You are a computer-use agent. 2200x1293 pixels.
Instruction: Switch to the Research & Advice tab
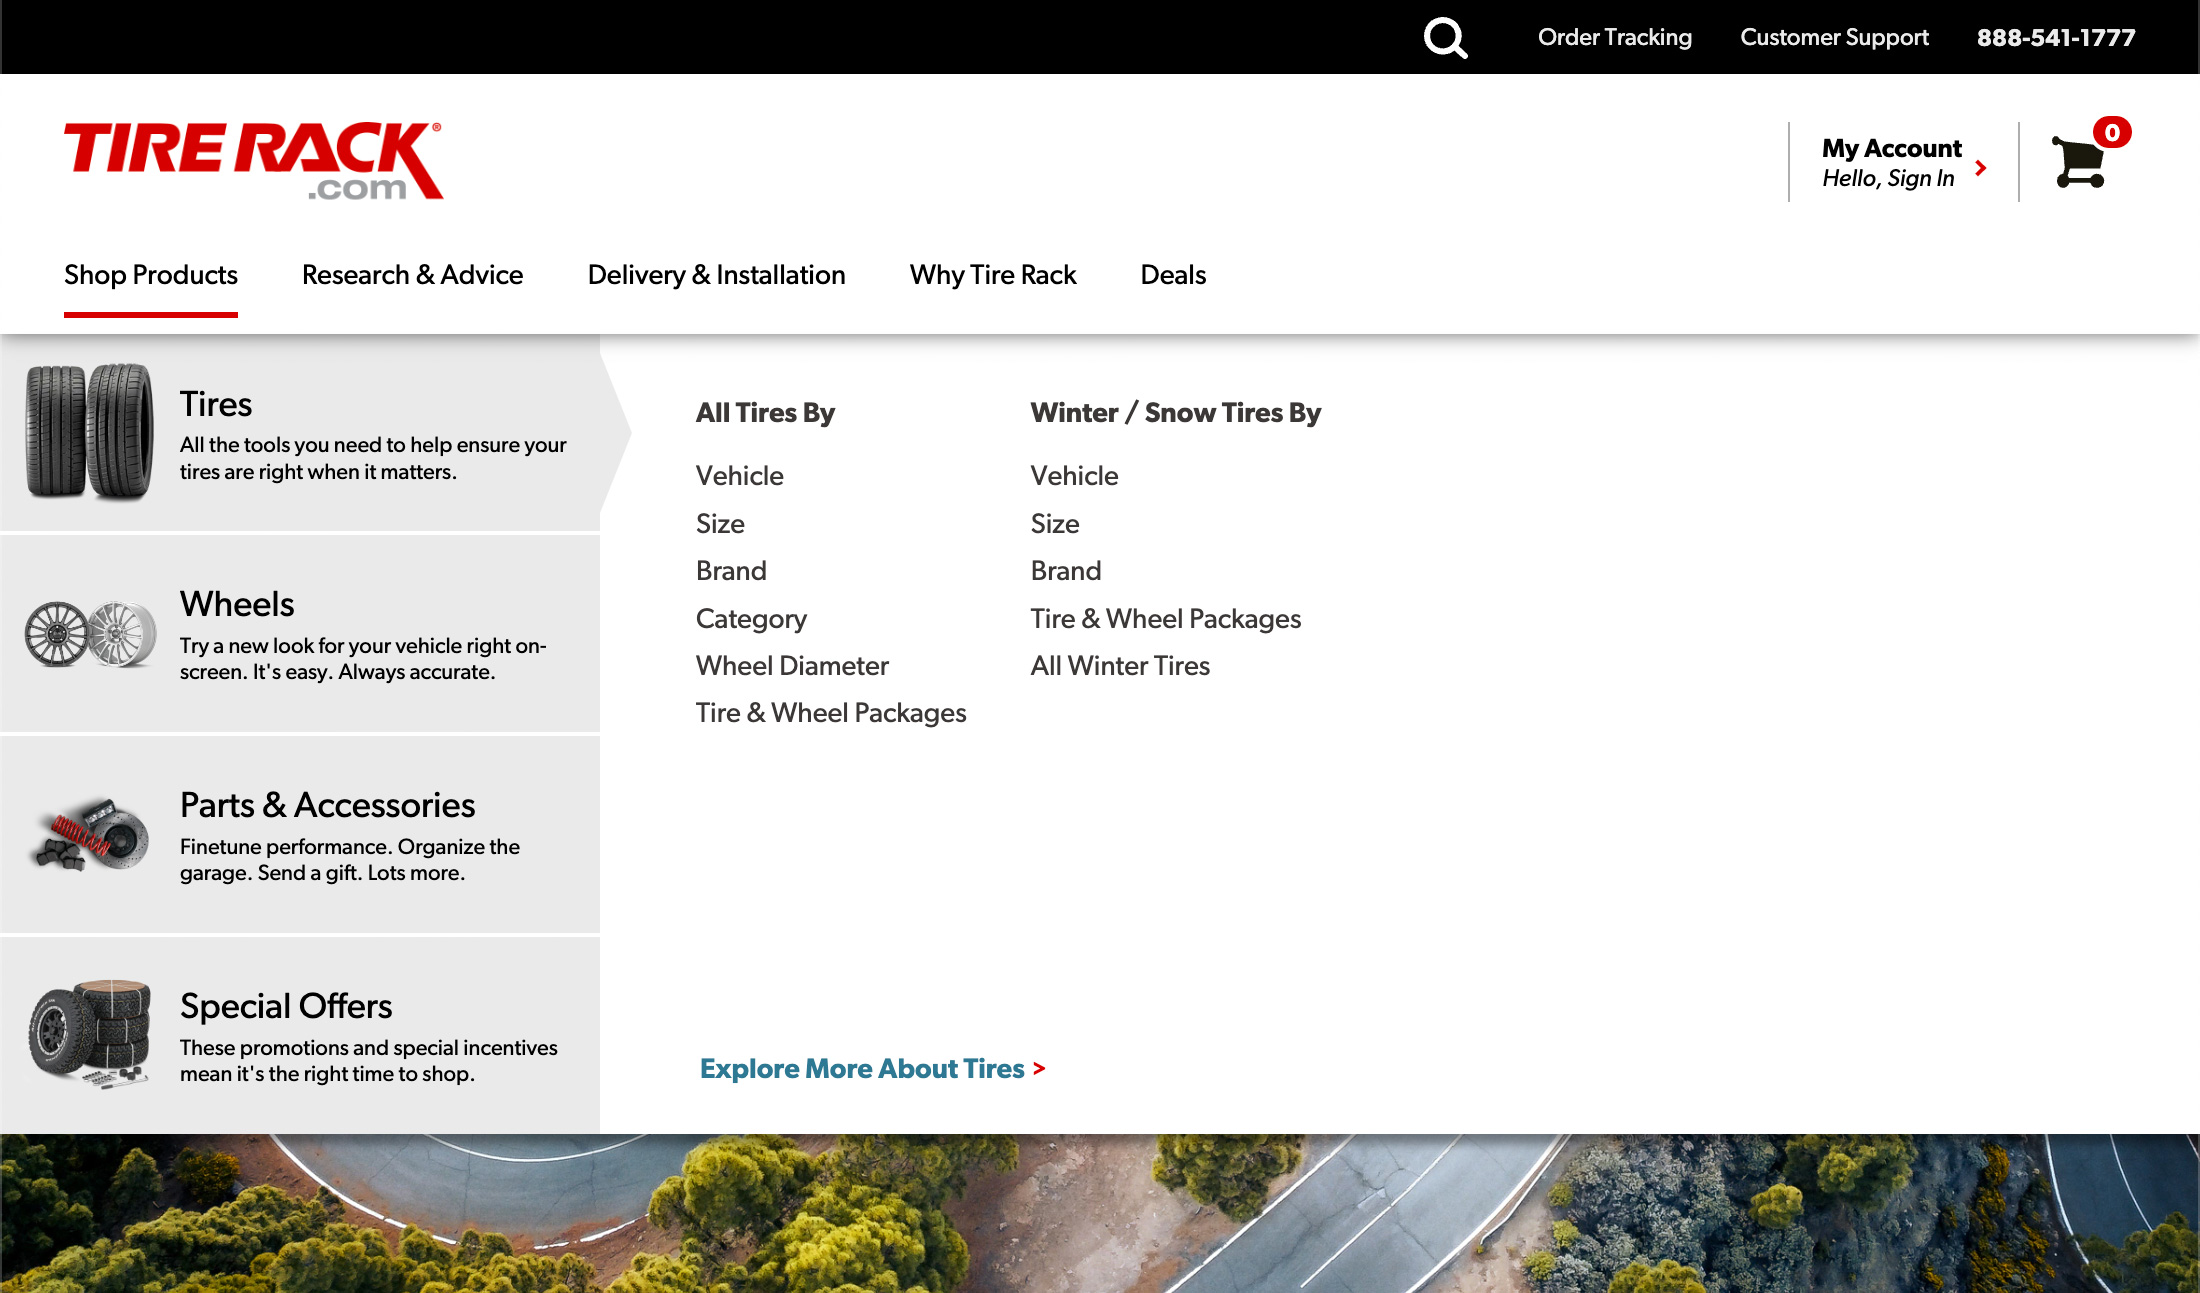pyautogui.click(x=413, y=275)
